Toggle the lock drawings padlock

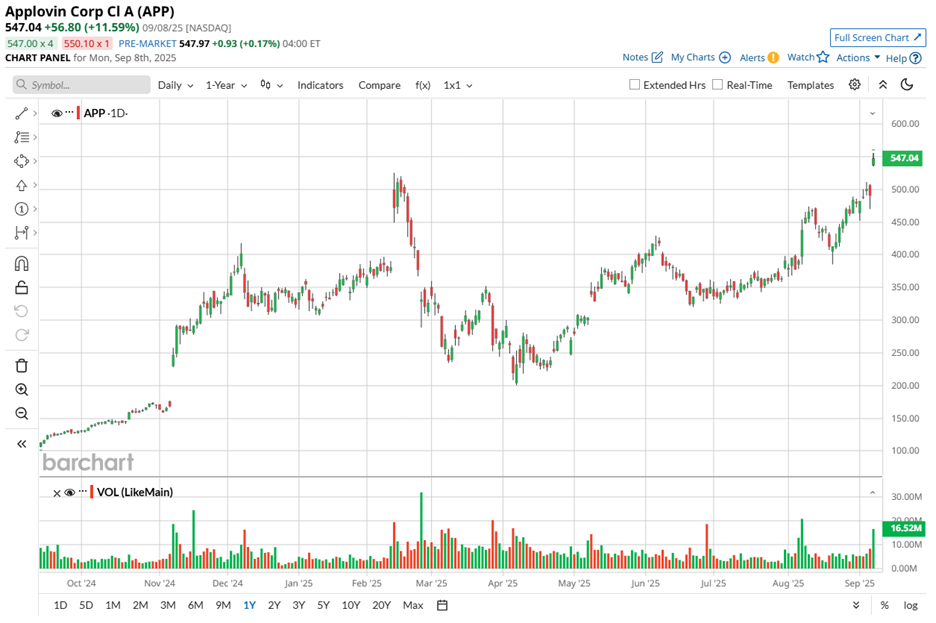[21, 288]
